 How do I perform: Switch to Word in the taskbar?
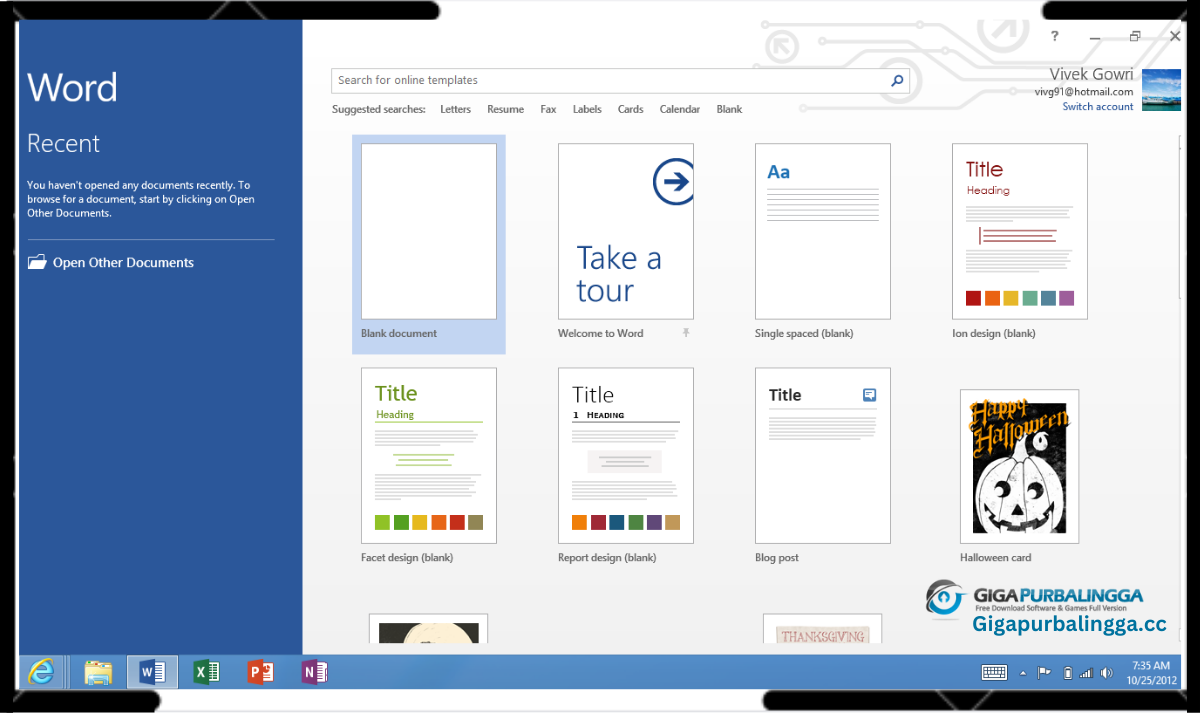pyautogui.click(x=152, y=672)
